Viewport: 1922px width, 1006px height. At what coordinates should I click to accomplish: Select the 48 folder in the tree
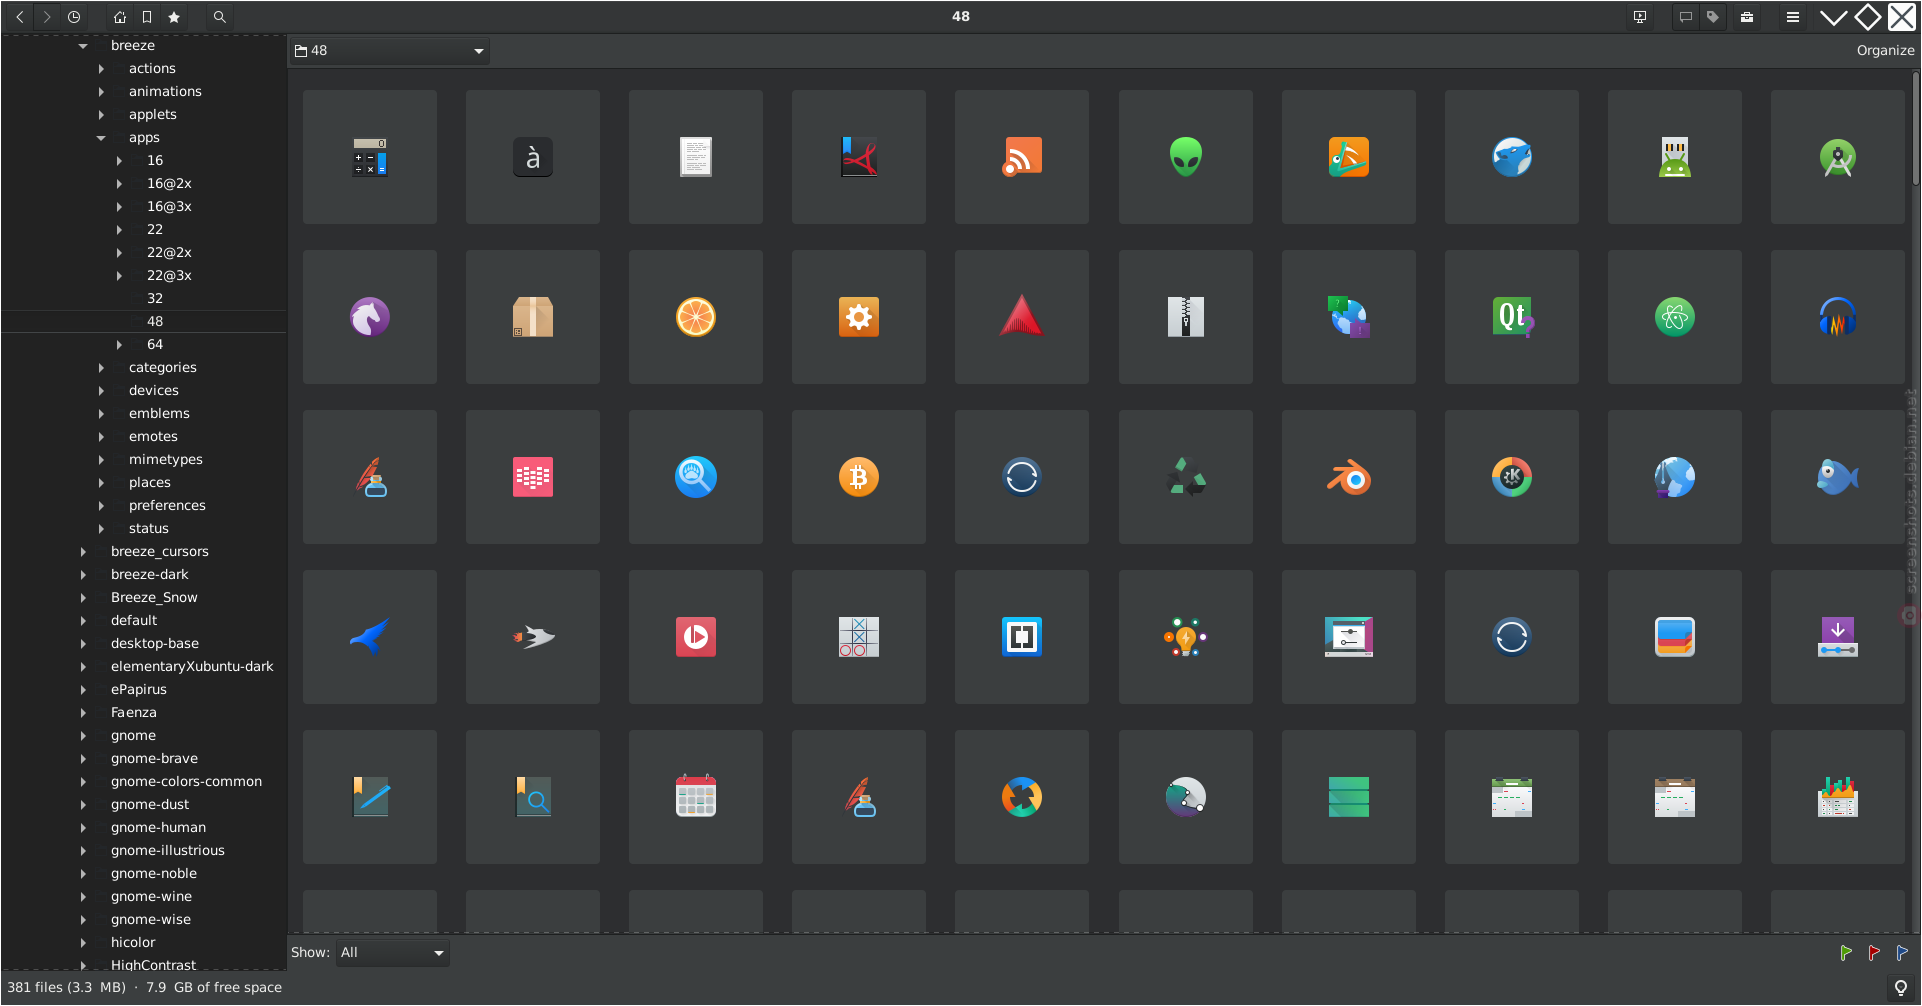pyautogui.click(x=155, y=322)
